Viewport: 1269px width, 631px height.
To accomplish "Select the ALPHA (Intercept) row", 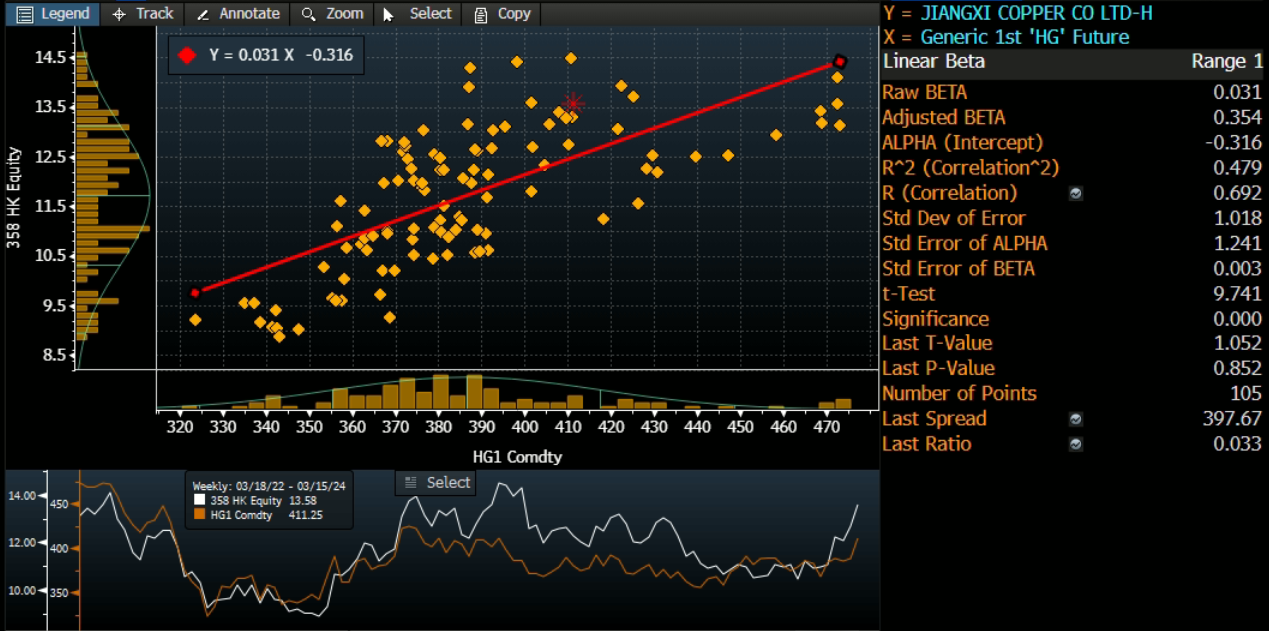I will pos(1072,142).
